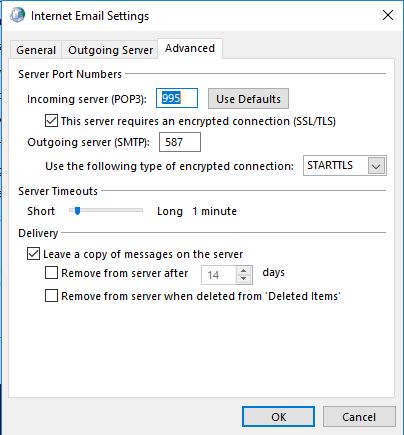
Task: Check Remove when deleted from 'Deleted Items'
Action: point(51,296)
